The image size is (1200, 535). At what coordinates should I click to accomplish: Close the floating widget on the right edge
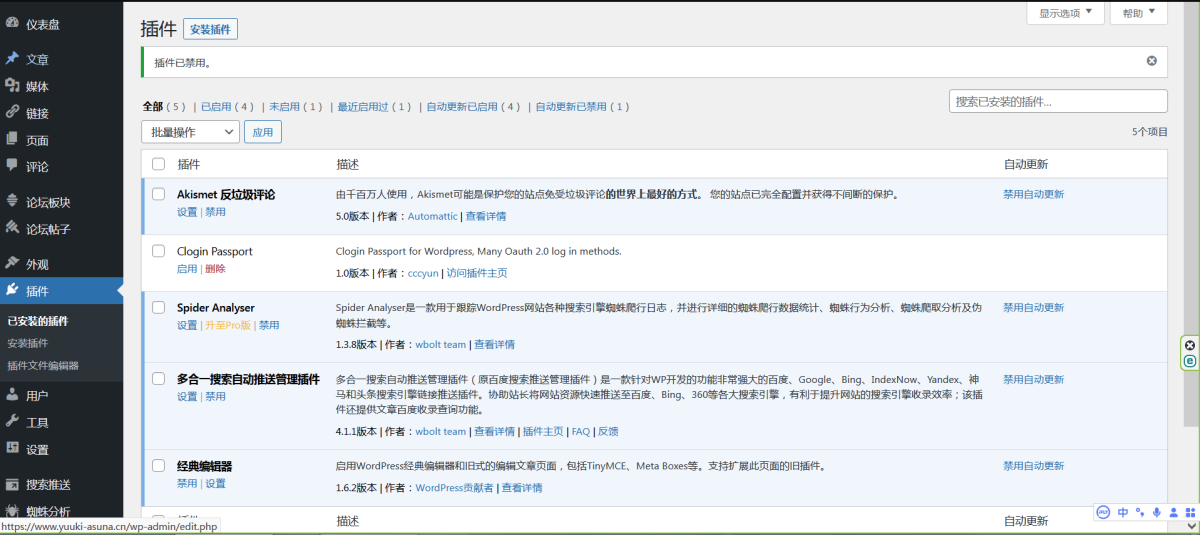(1190, 346)
